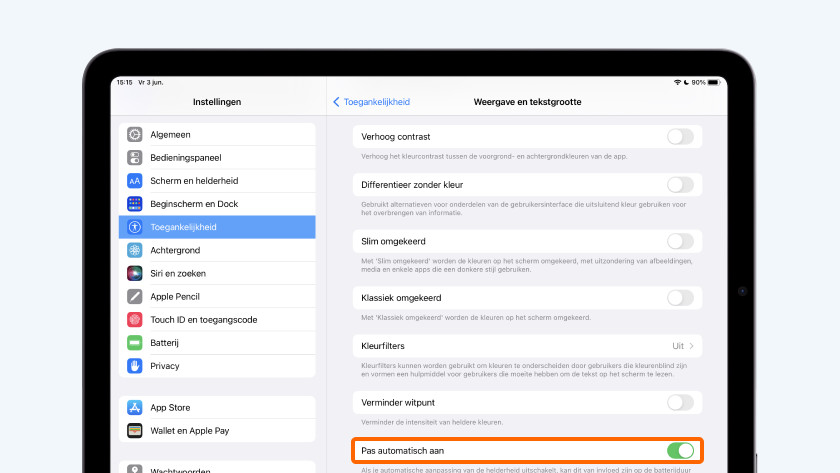Disable the Pas automatisch aan switch
The height and width of the screenshot is (473, 840).
680,451
